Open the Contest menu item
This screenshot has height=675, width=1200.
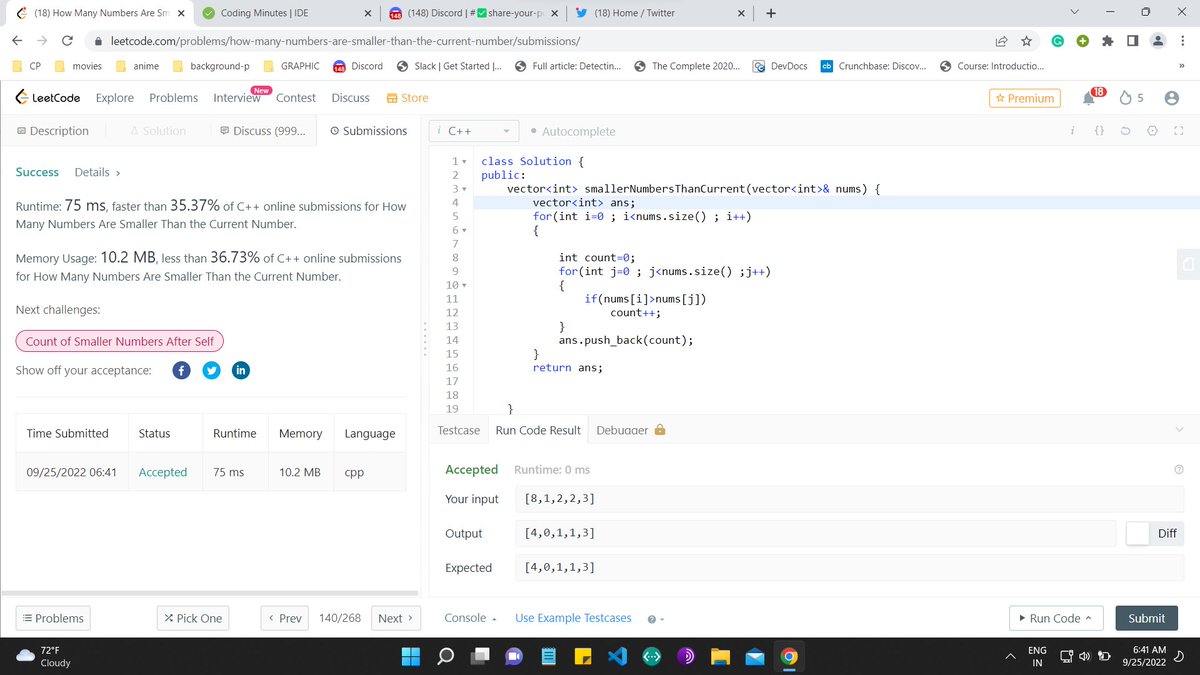[296, 98]
